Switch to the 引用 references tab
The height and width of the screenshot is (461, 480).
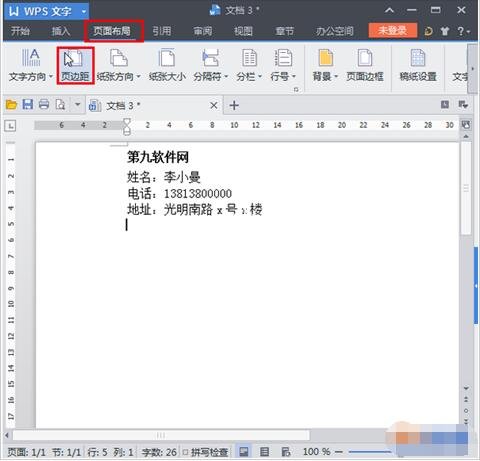pyautogui.click(x=162, y=31)
